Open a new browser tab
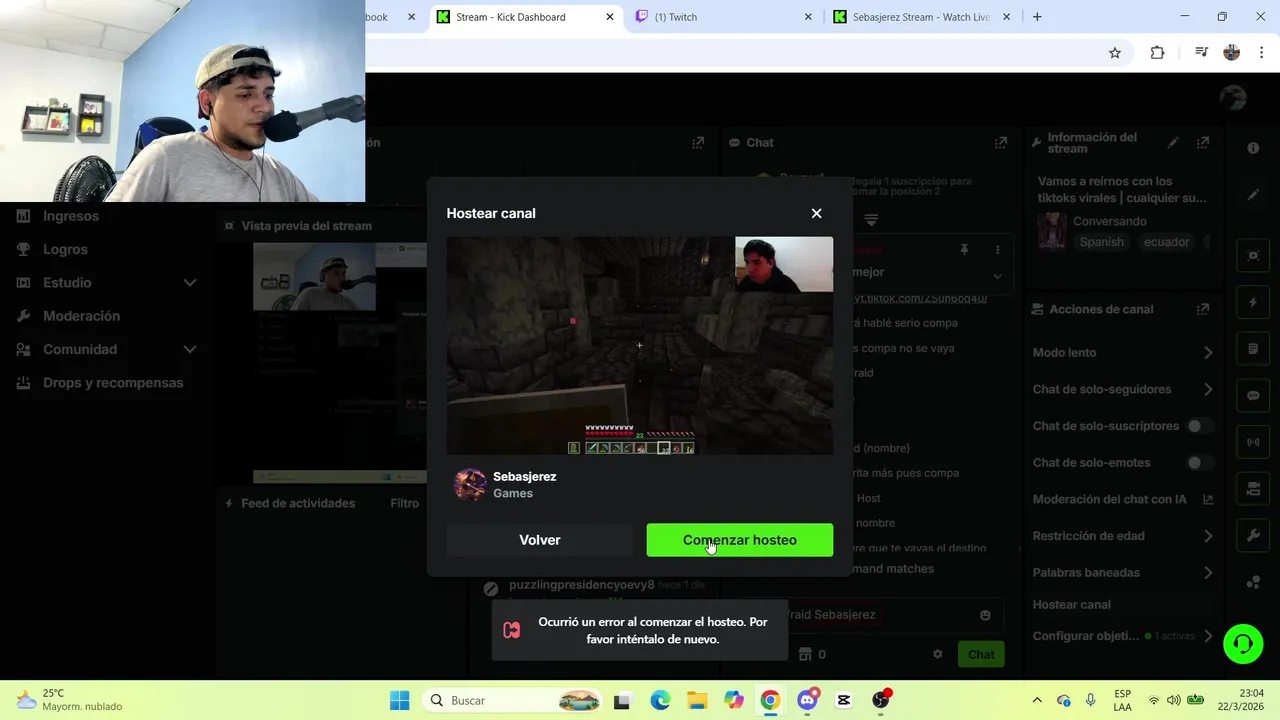Viewport: 1280px width, 720px height. [x=1037, y=17]
